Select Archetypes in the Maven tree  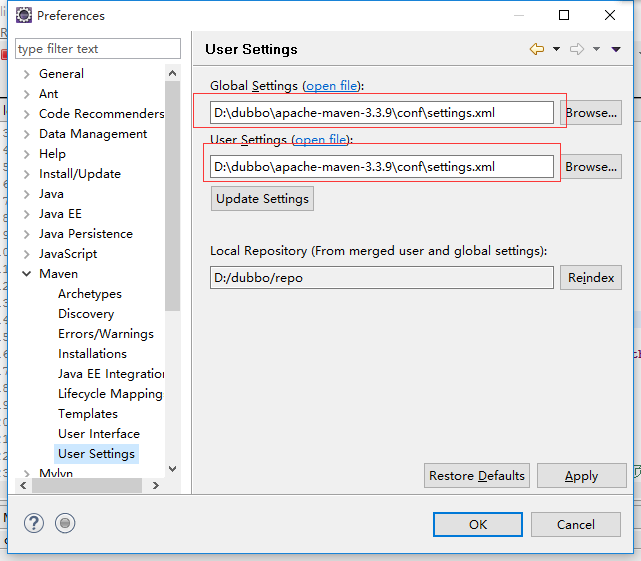(90, 294)
